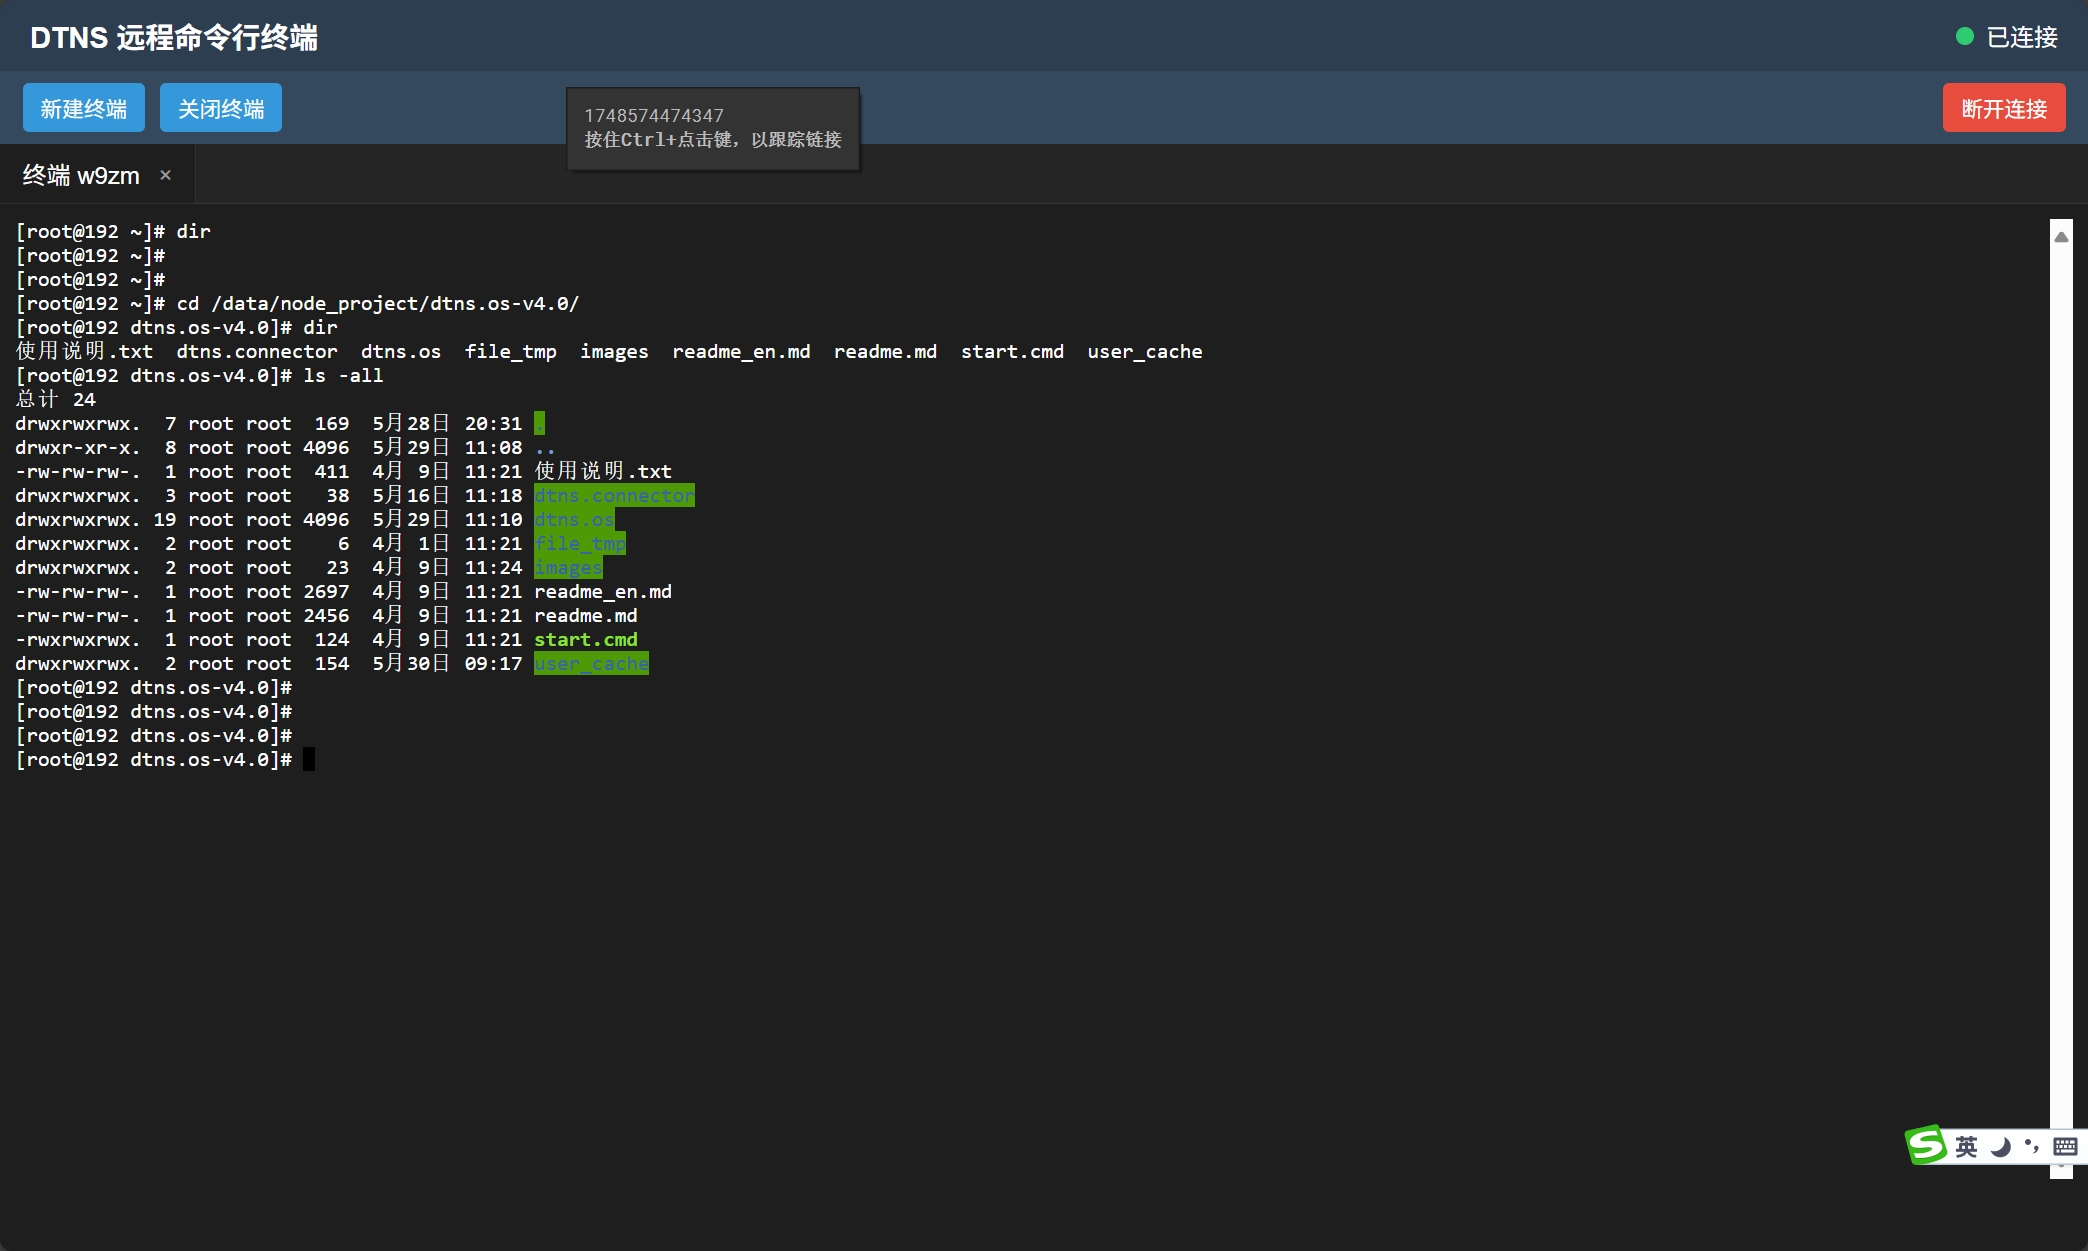This screenshot has height=1251, width=2088.
Task: Click start.cmd in the dir output row
Action: click(x=1012, y=351)
